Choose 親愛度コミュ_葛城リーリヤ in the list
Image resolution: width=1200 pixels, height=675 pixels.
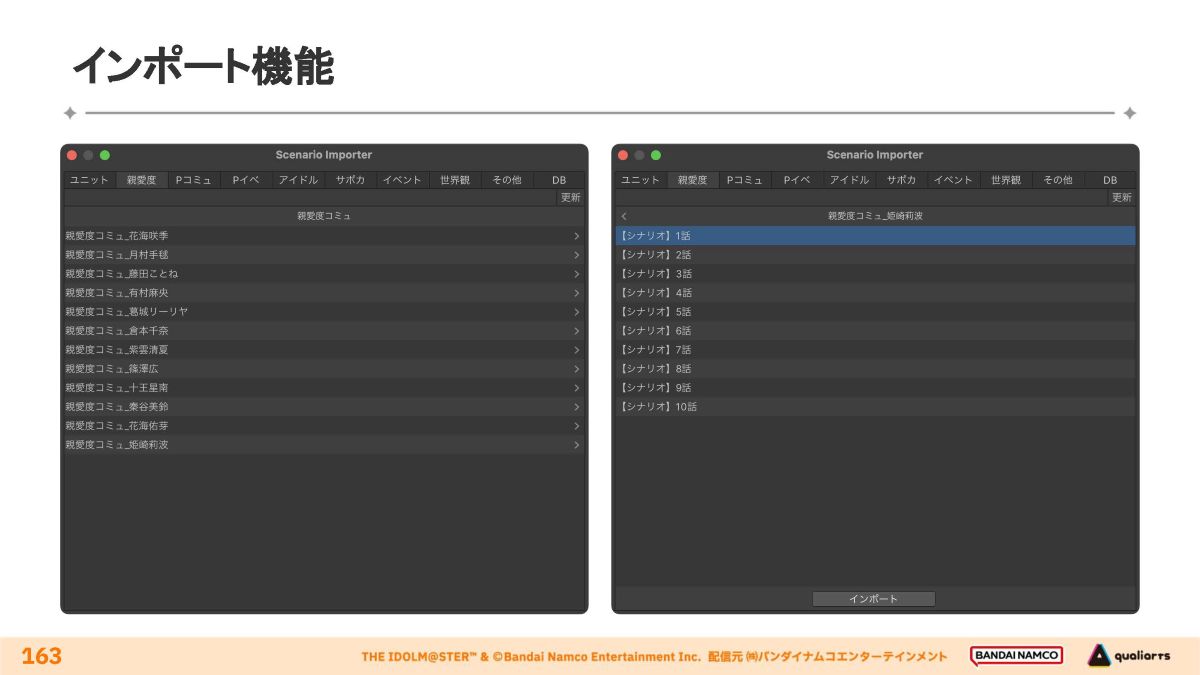pos(127,312)
